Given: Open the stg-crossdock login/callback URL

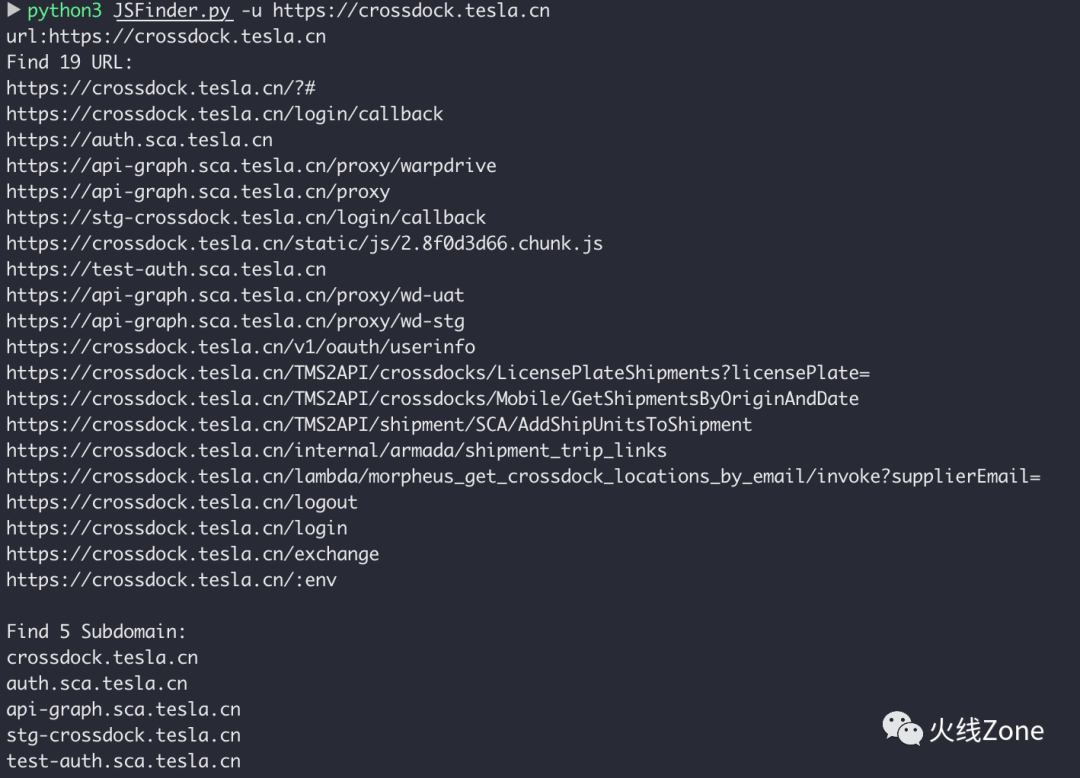Looking at the screenshot, I should click(246, 218).
